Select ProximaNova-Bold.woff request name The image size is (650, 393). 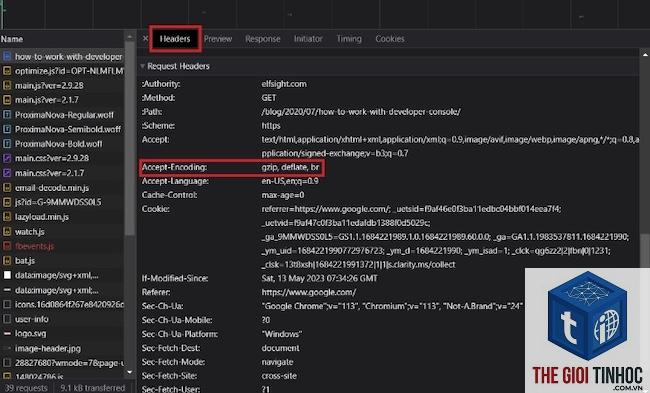pyautogui.click(x=58, y=144)
